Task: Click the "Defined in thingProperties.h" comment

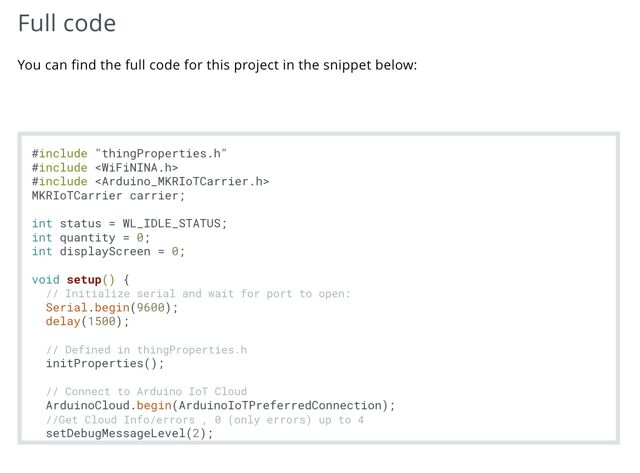Action: pyautogui.click(x=146, y=350)
